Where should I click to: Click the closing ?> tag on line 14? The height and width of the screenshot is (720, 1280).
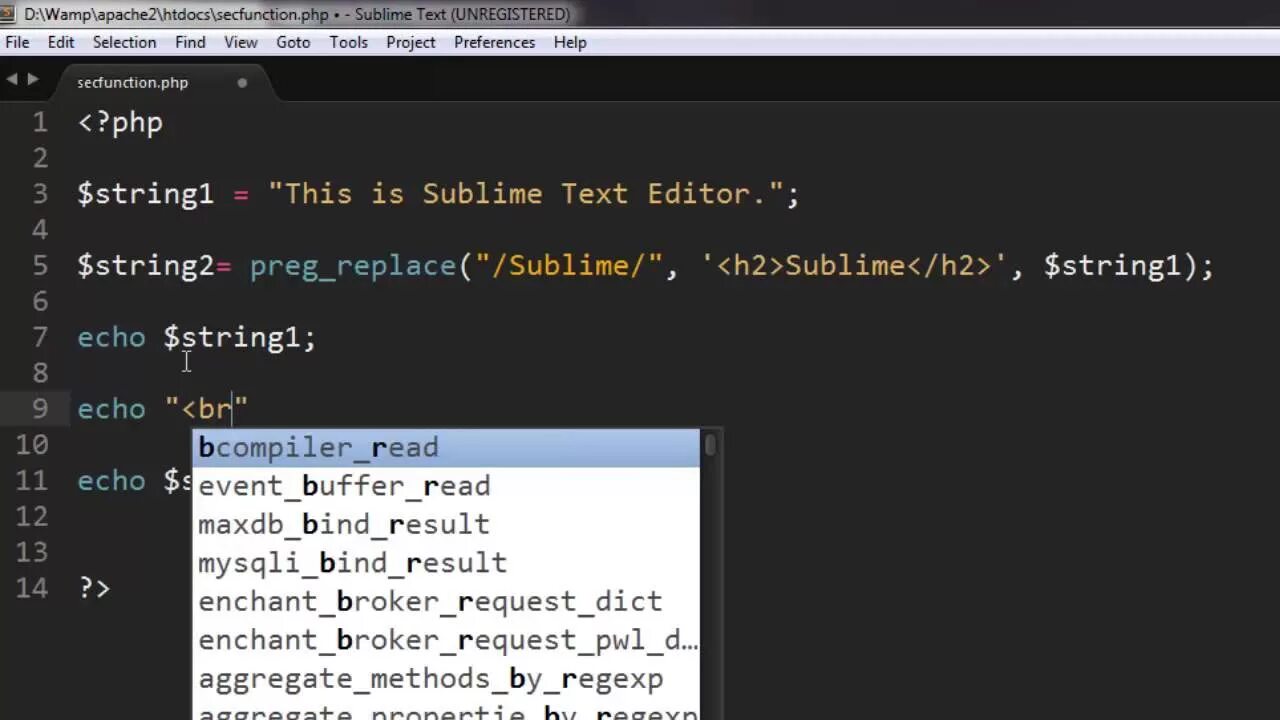(94, 587)
